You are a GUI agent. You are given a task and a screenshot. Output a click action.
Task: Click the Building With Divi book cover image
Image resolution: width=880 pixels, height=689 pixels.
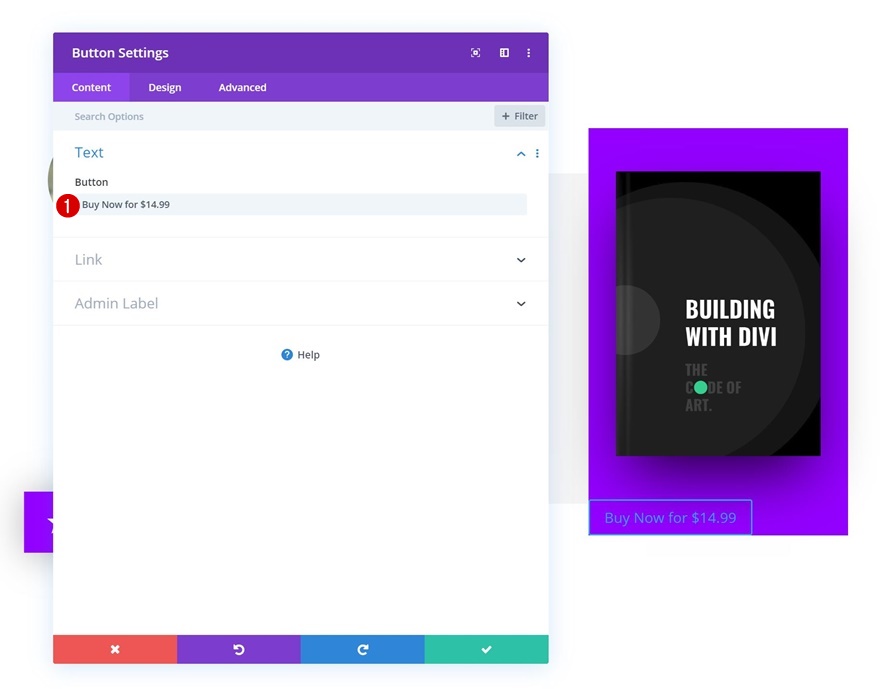(x=718, y=314)
